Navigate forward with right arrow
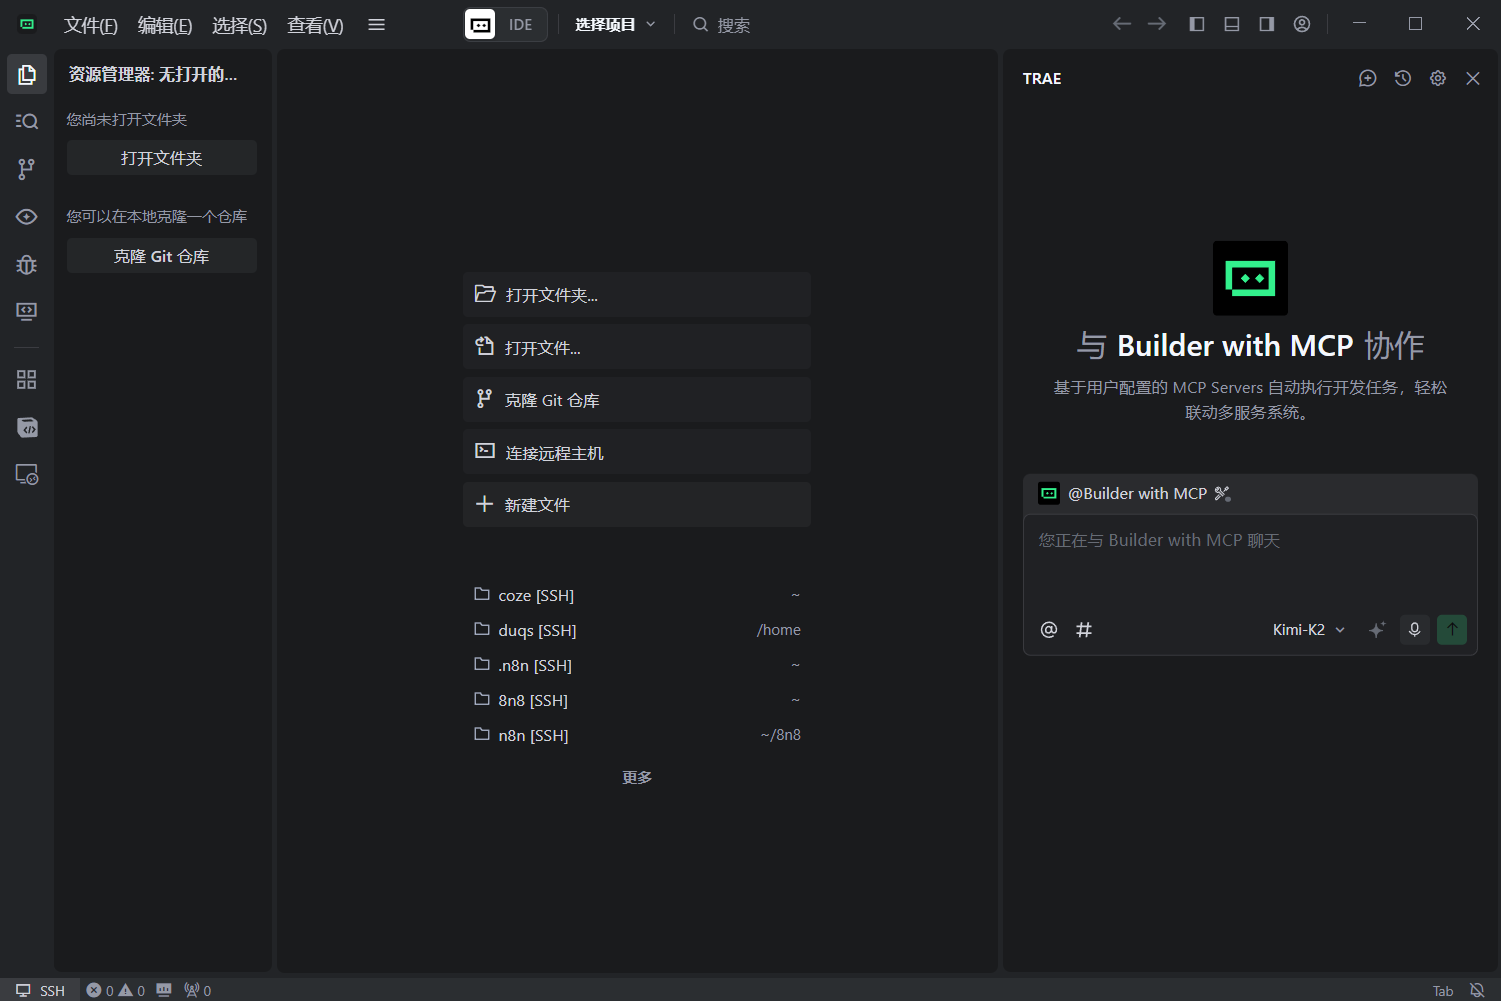This screenshot has height=1001, width=1501. 1157,24
